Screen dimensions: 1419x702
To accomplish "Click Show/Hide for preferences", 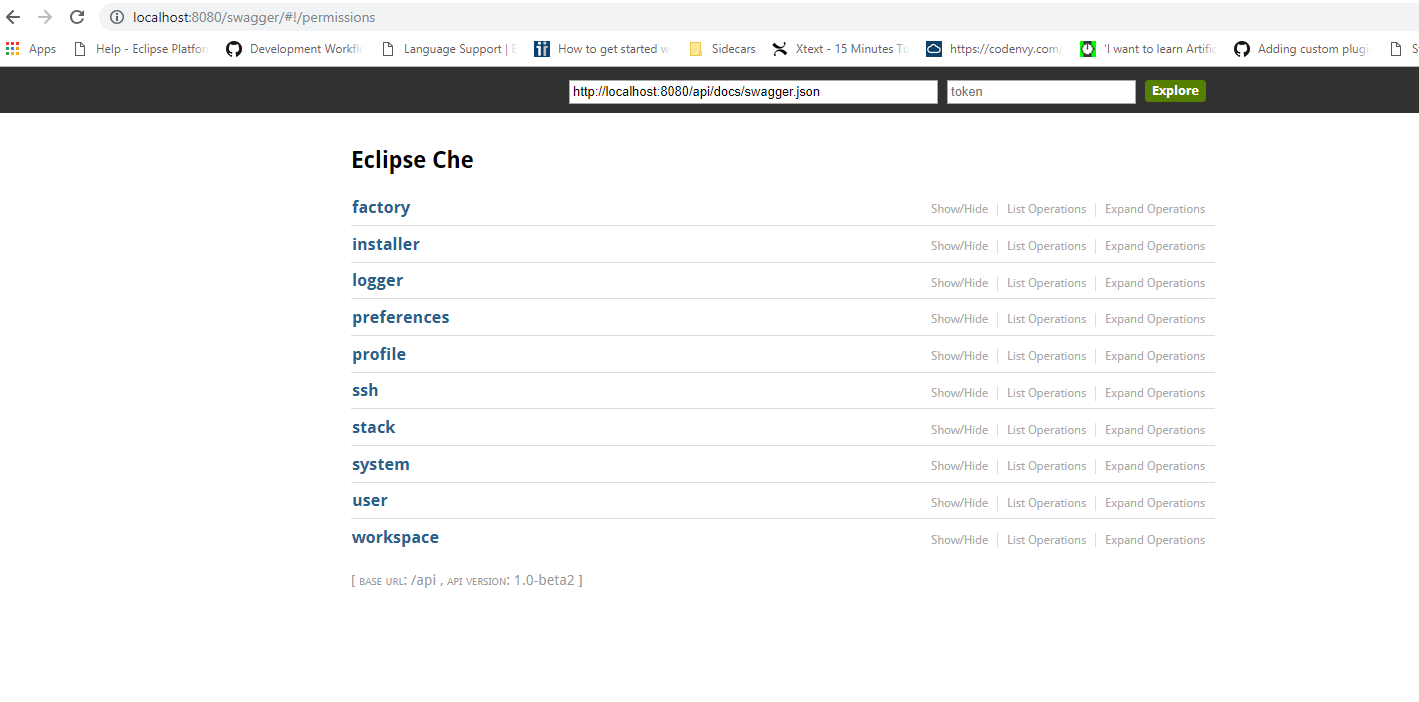I will coord(959,319).
